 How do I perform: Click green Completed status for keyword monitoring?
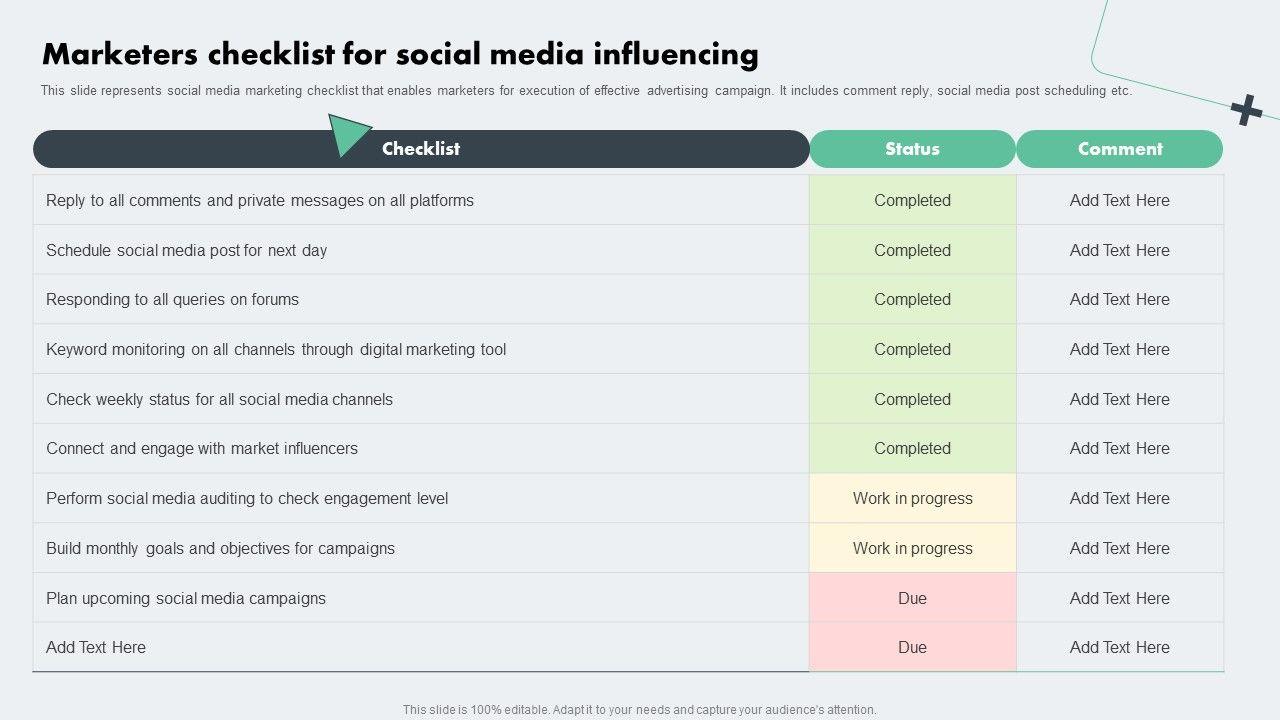click(912, 349)
